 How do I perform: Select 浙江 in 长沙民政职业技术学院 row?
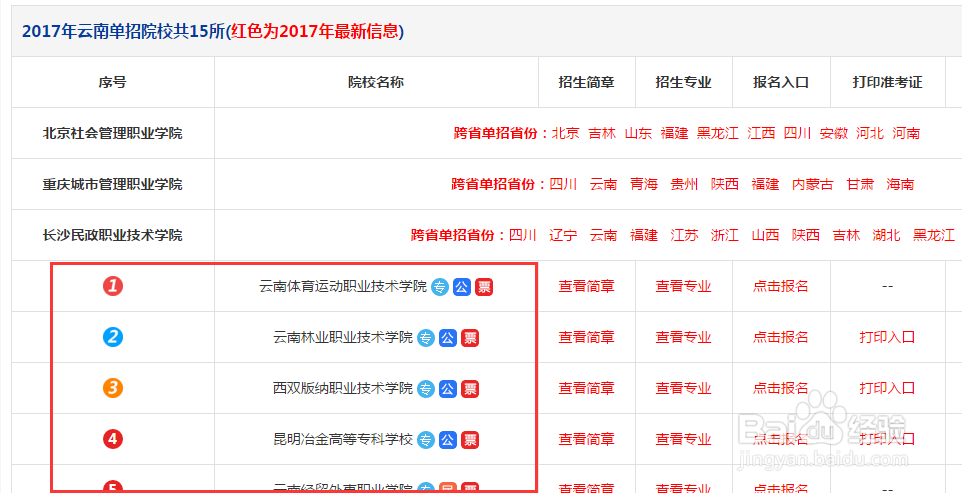point(725,235)
